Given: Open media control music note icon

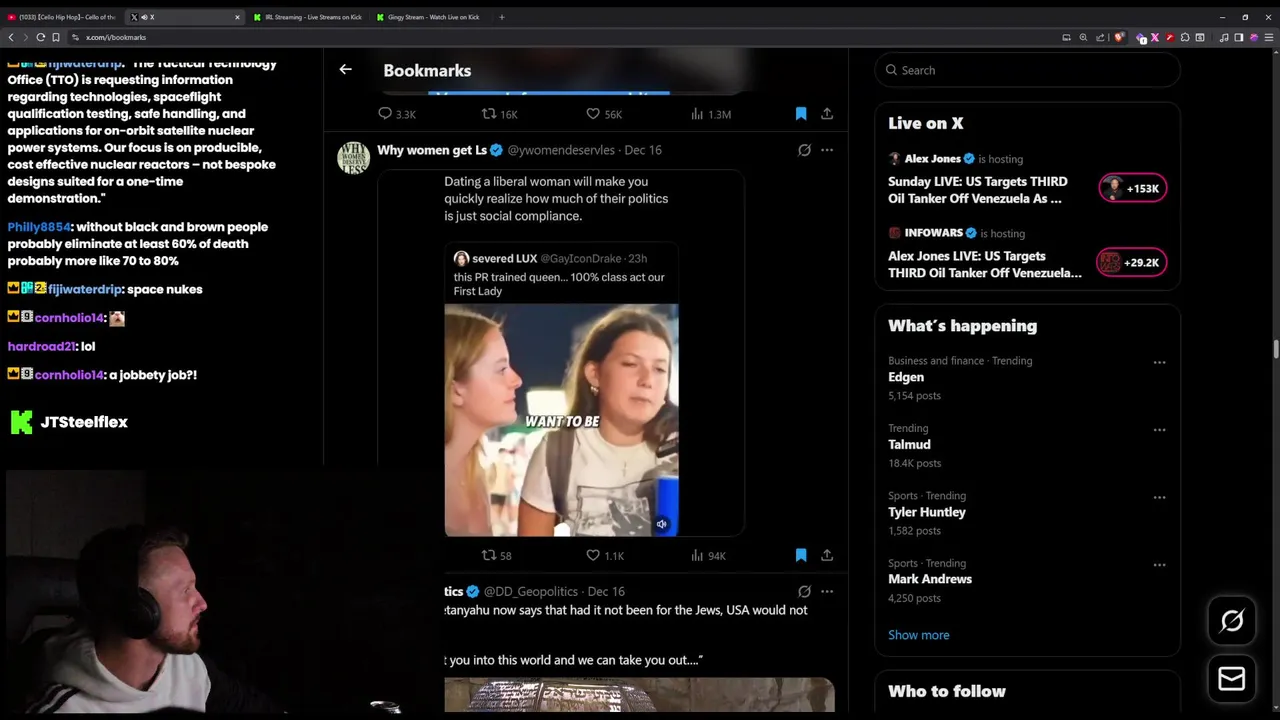Looking at the screenshot, I should tap(1224, 37).
